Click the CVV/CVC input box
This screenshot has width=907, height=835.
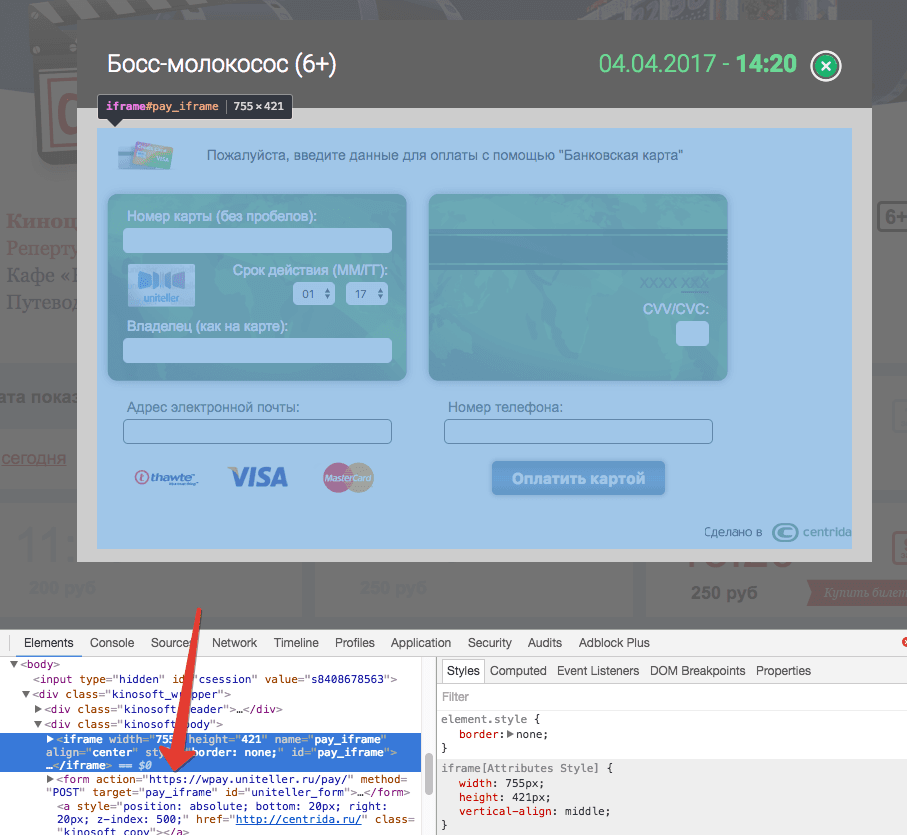click(692, 334)
